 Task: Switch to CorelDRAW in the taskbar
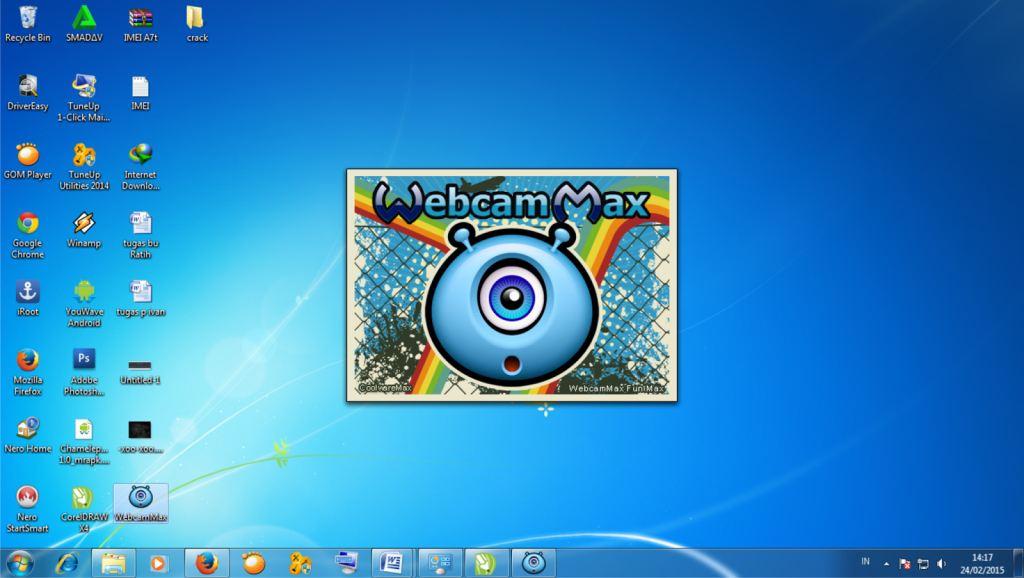tap(486, 563)
